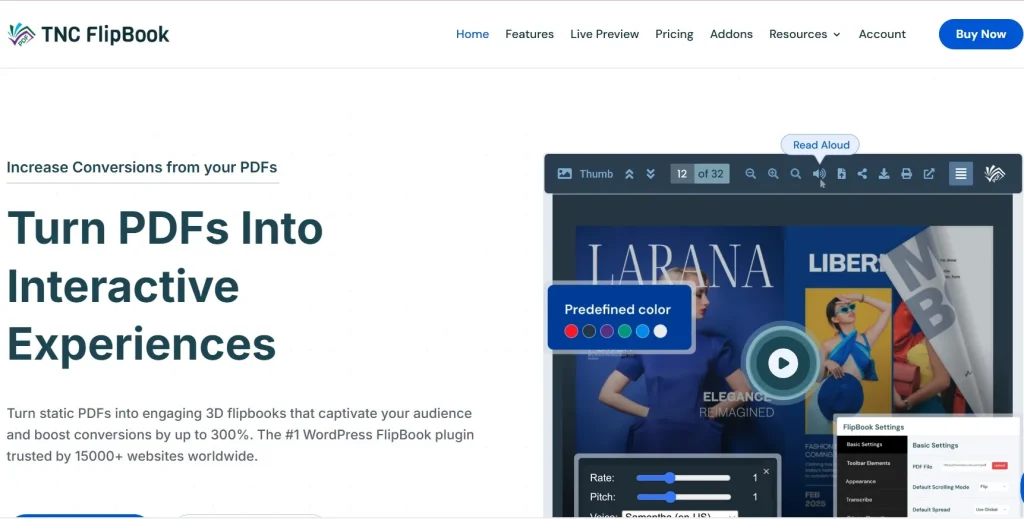Open the Default Scrolling Mode dropdown
1024x519 pixels.
click(x=991, y=487)
